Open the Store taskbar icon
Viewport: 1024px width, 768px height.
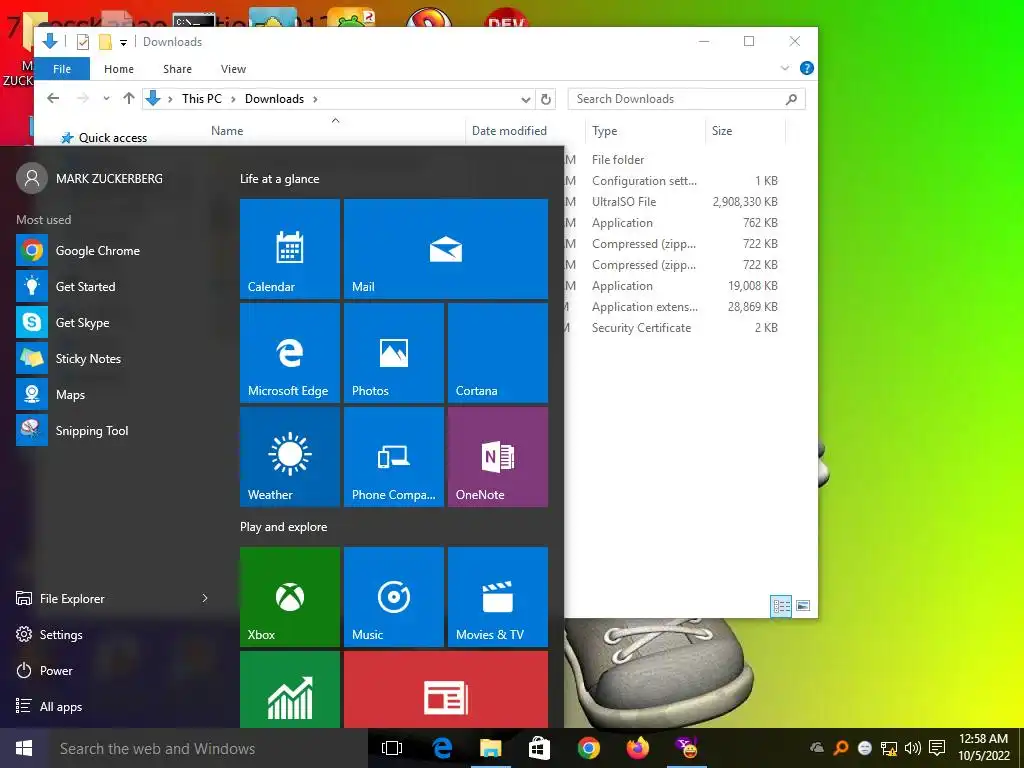pyautogui.click(x=539, y=748)
